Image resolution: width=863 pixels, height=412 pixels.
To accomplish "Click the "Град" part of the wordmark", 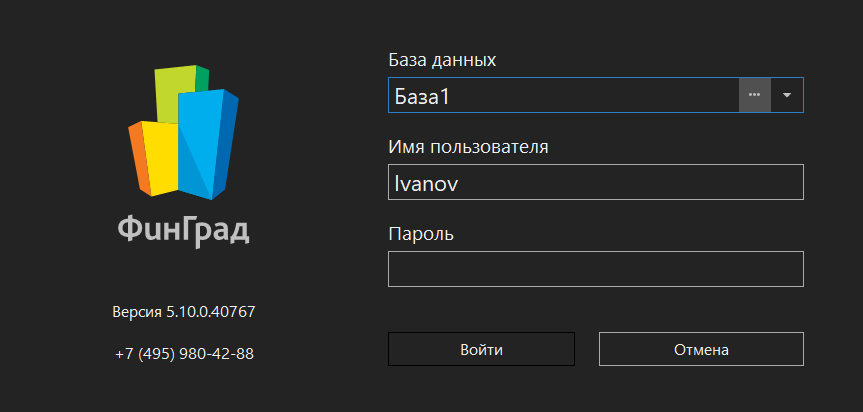I will click(x=213, y=231).
